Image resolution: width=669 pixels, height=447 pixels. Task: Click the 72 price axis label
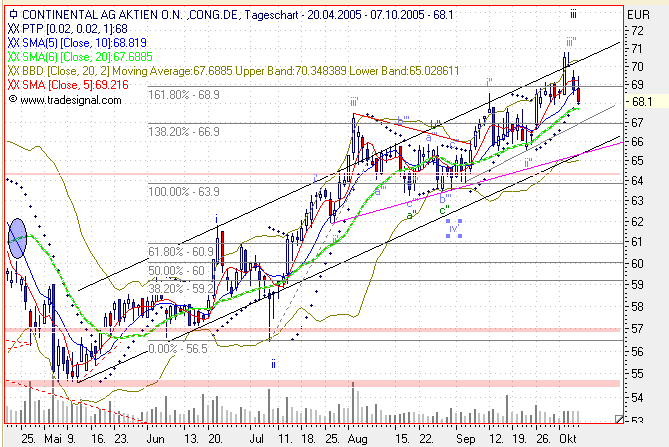637,31
